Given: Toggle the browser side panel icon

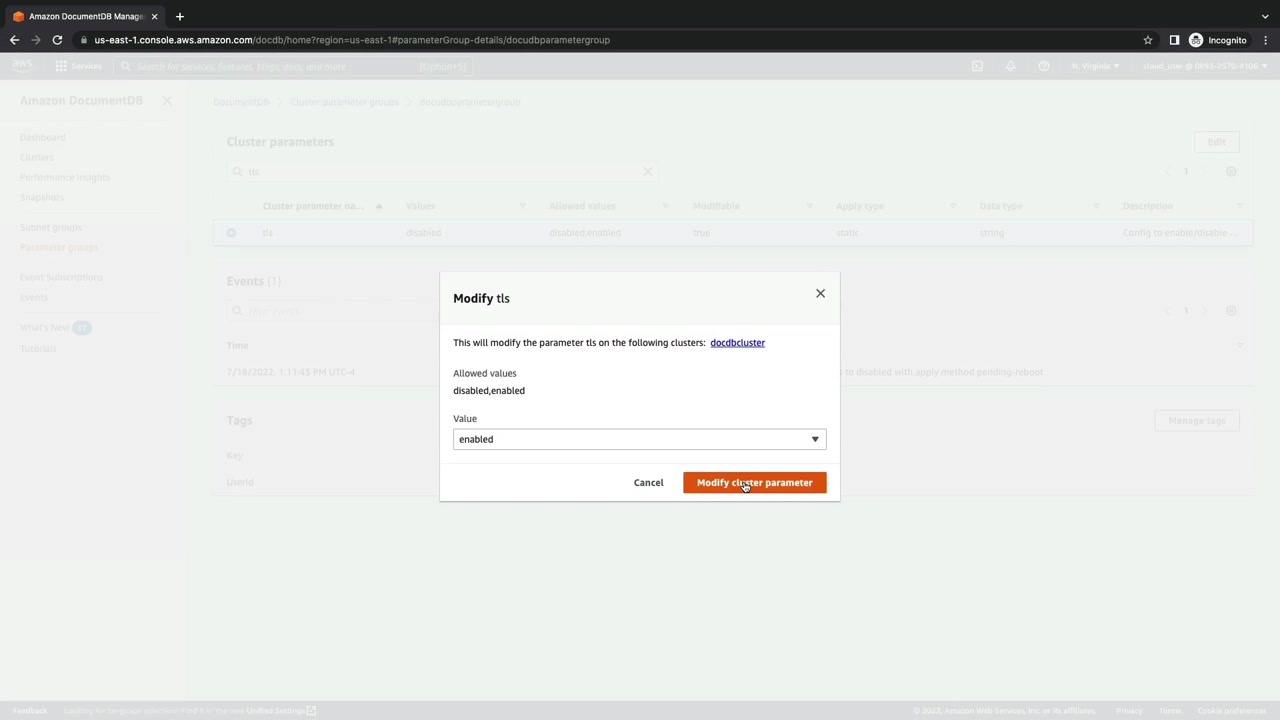Looking at the screenshot, I should (1174, 40).
